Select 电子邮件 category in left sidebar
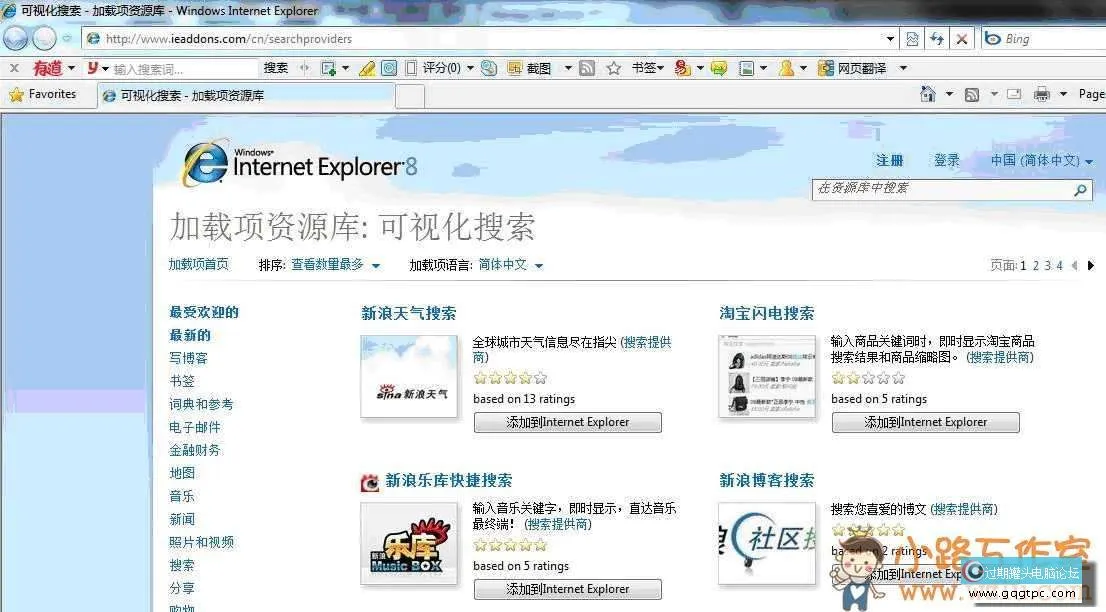Image resolution: width=1106 pixels, height=612 pixels. tap(195, 427)
